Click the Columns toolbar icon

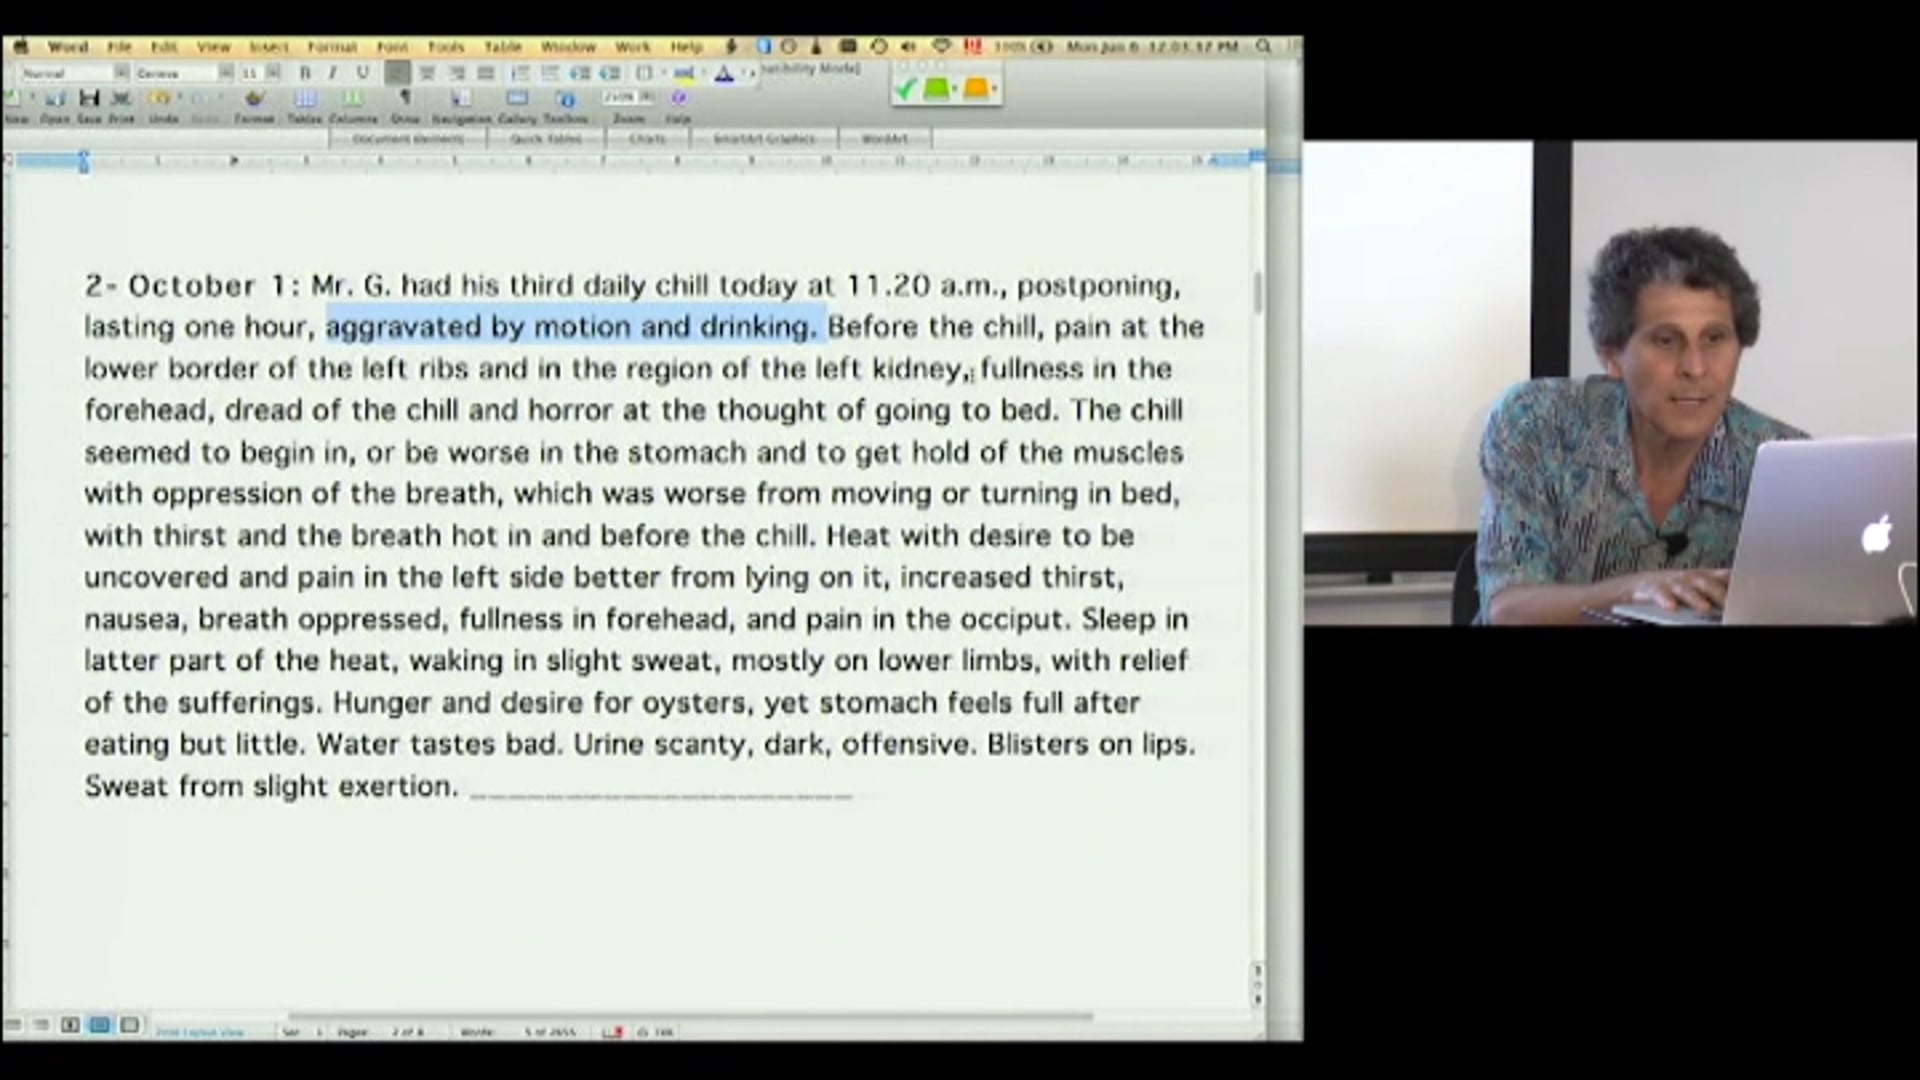point(352,98)
